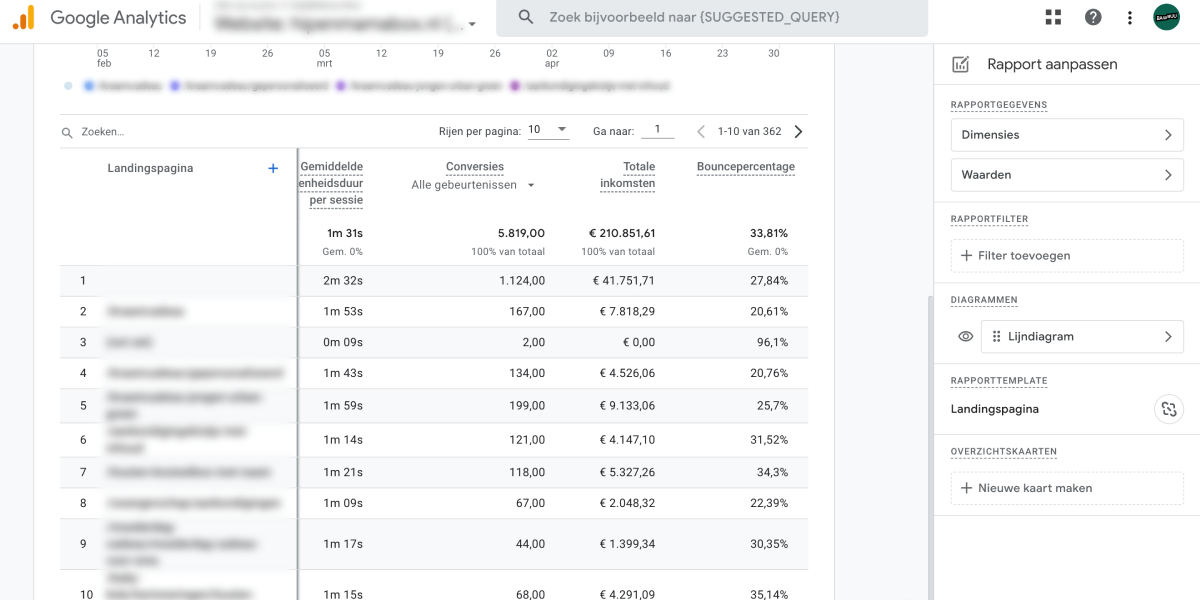Expand the Alle gebeurtenissen dropdown
This screenshot has width=1200, height=600.
coord(473,185)
